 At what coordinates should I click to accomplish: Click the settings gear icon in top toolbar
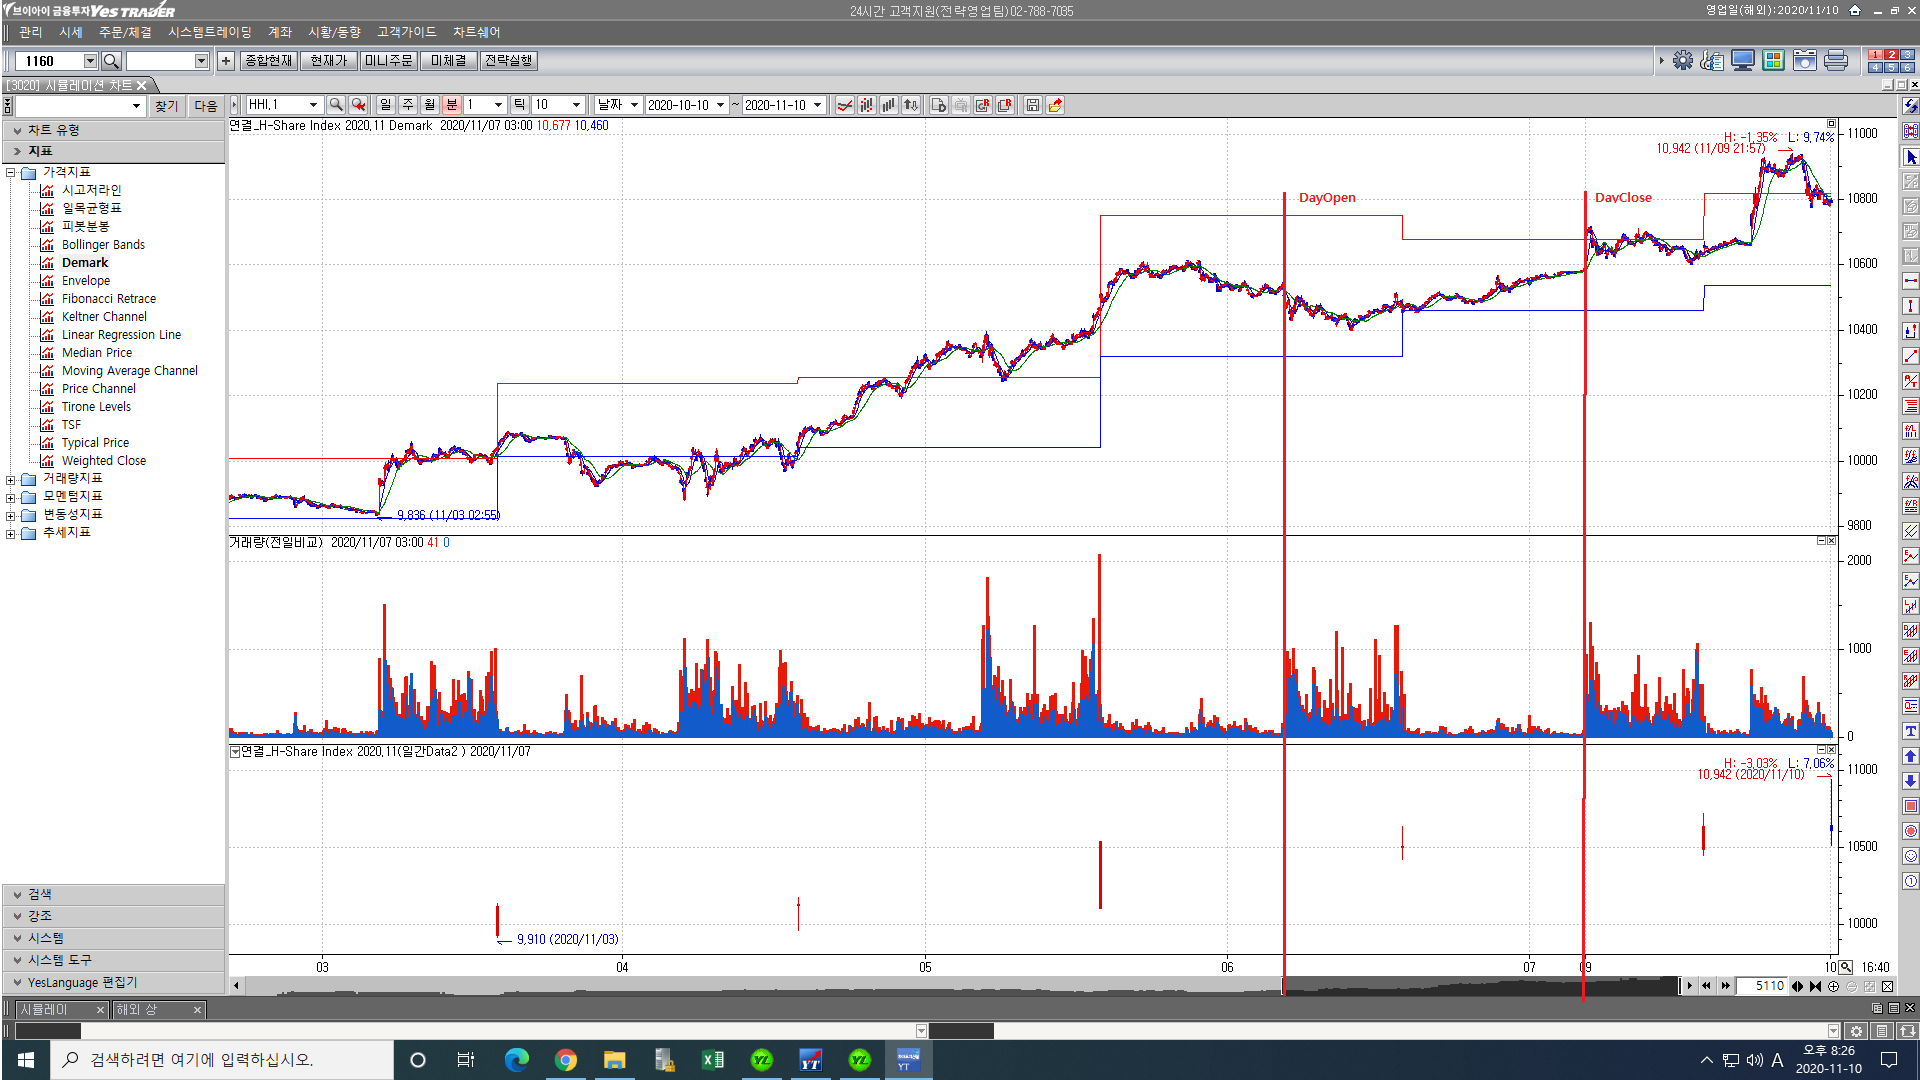coord(1683,61)
